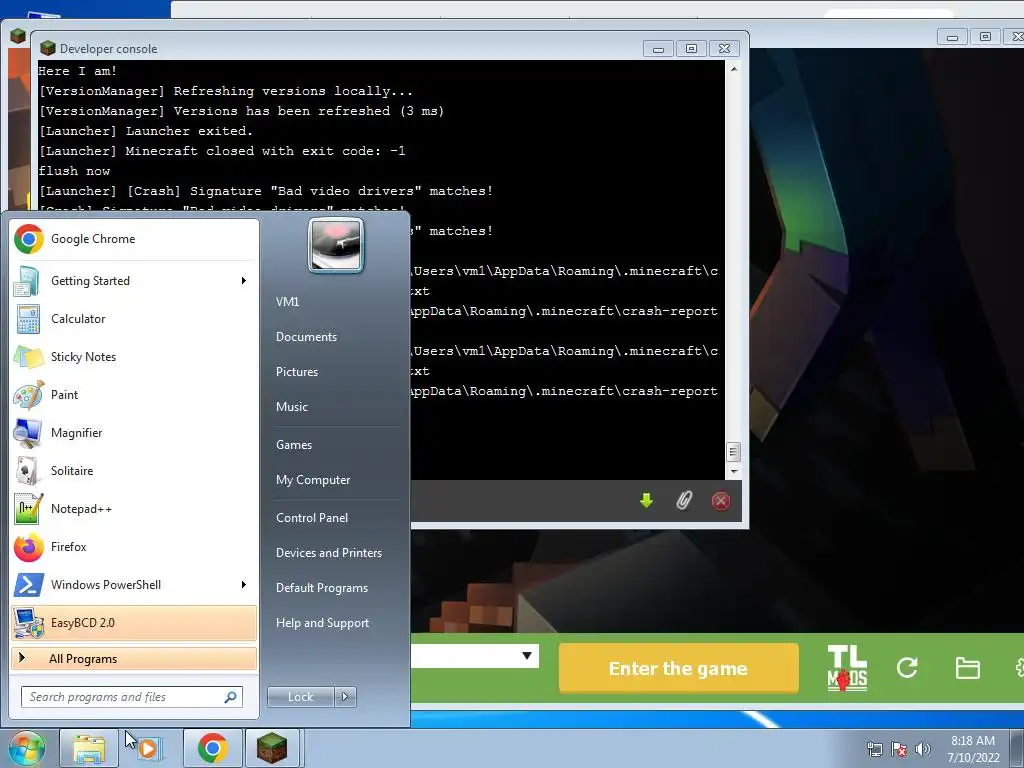Open Documents from the Start menu
1024x768 pixels.
pos(306,337)
